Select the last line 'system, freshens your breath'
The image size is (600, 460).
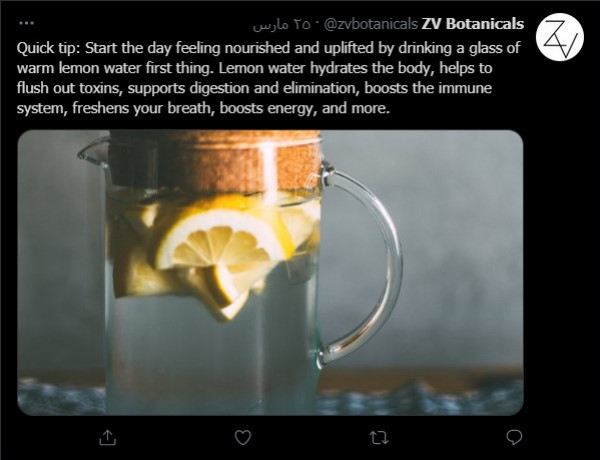pos(203,108)
